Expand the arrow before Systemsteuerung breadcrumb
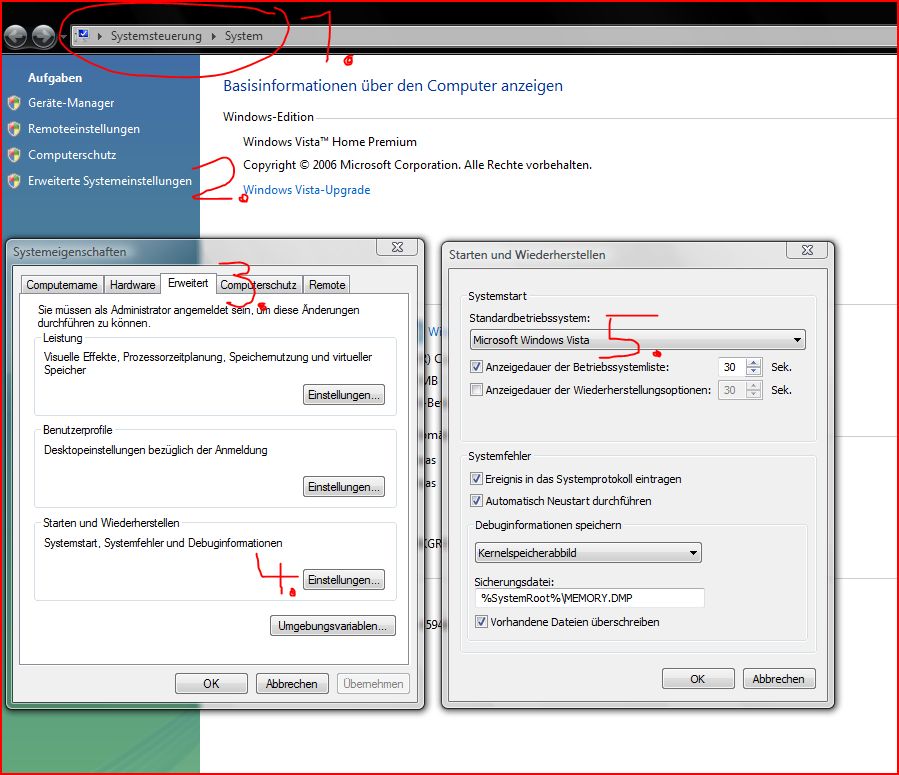This screenshot has height=775, width=899. [100, 36]
